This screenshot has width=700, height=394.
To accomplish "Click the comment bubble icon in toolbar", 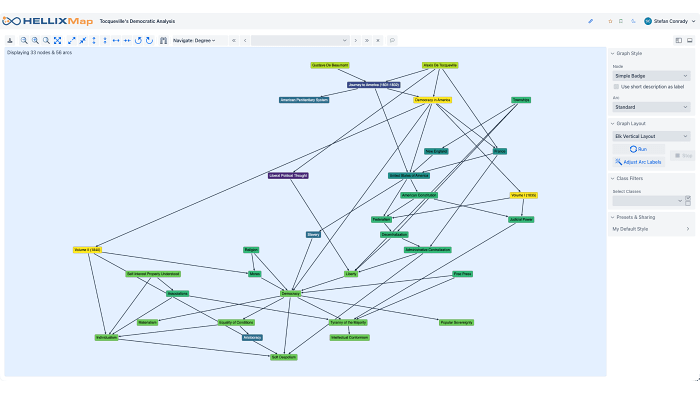I will [x=392, y=41].
